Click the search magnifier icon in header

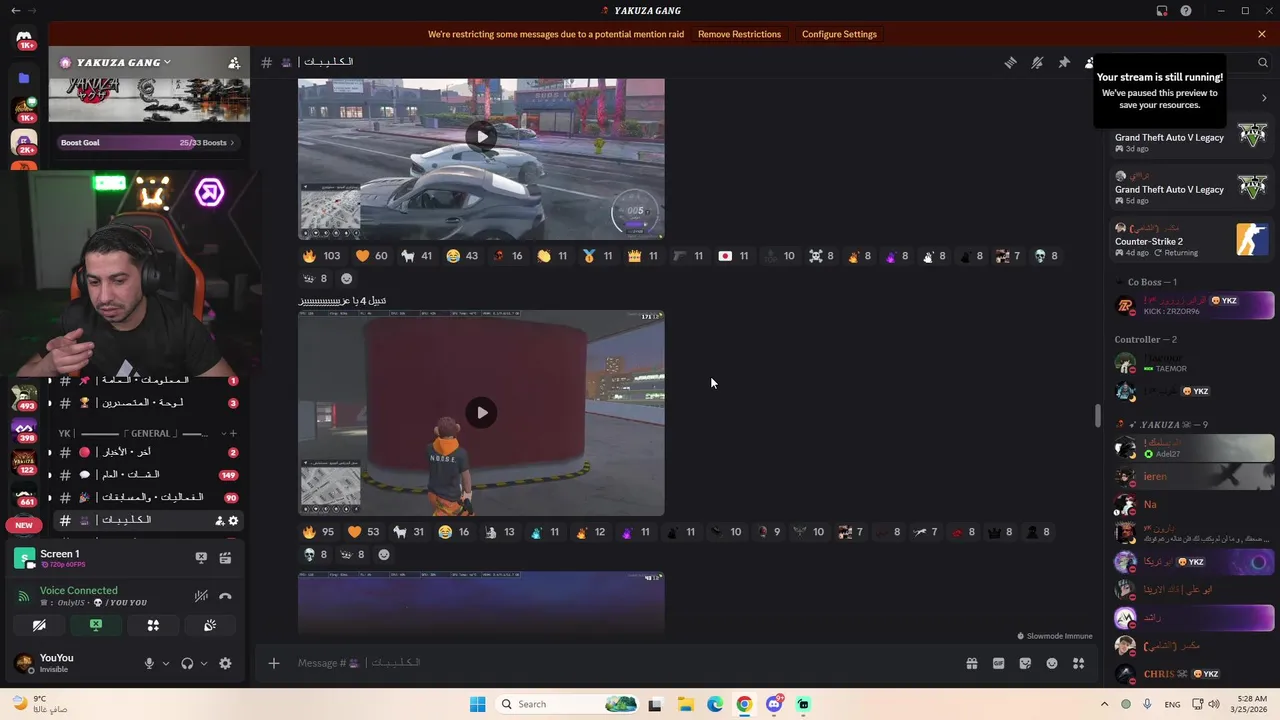pyautogui.click(x=1263, y=62)
